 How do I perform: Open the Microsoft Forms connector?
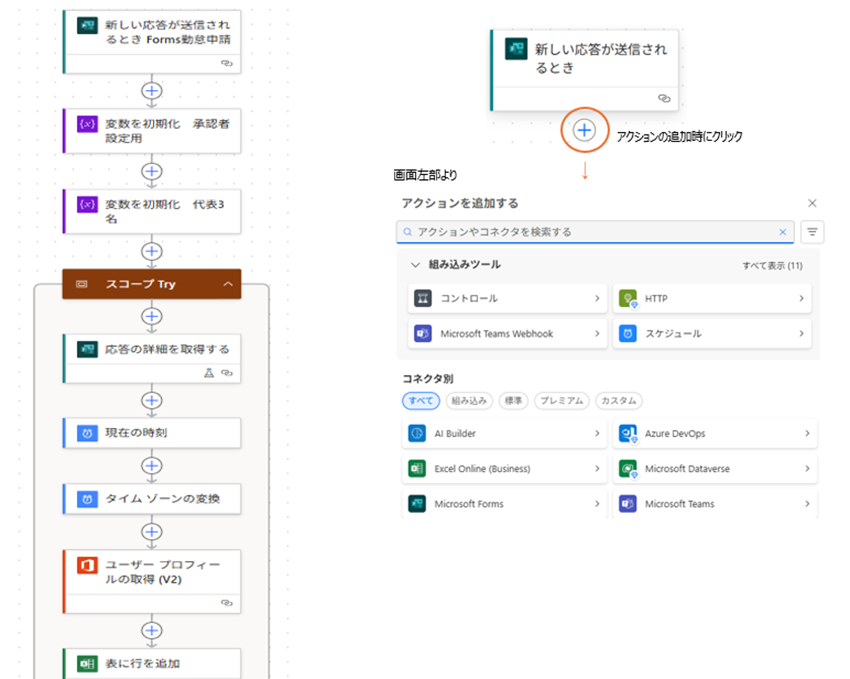(504, 504)
